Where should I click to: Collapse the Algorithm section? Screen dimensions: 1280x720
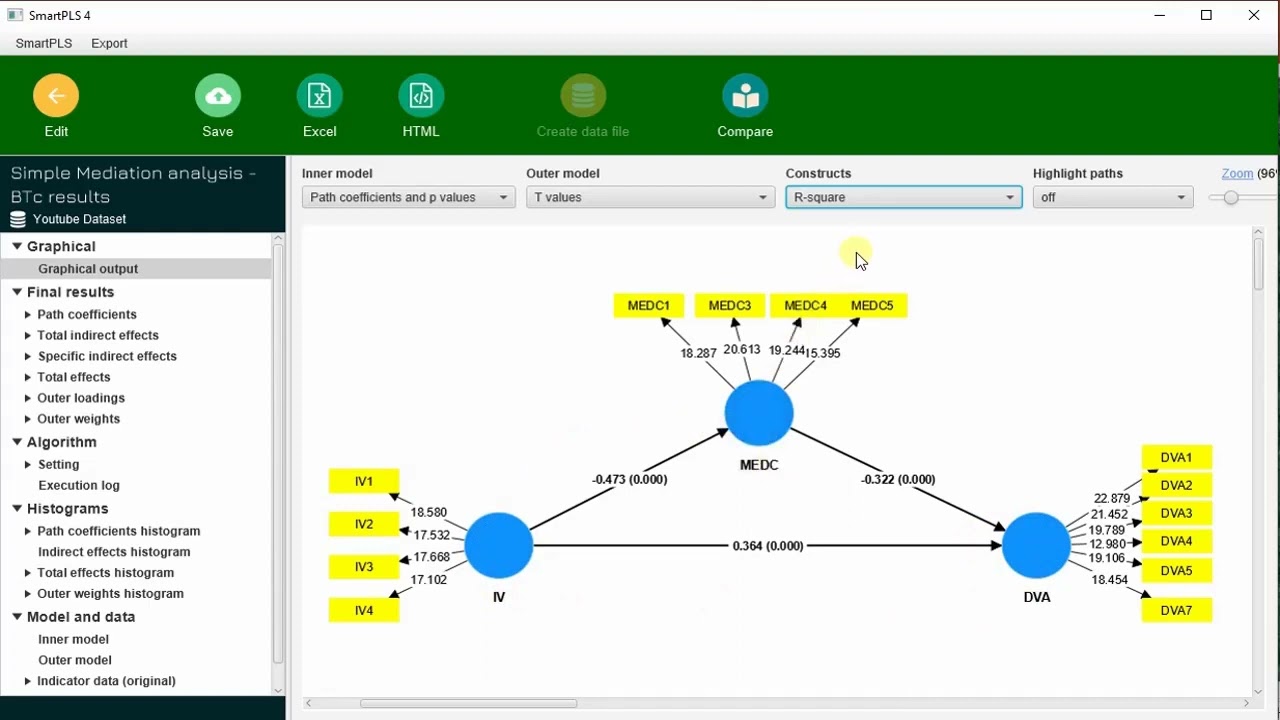click(17, 442)
